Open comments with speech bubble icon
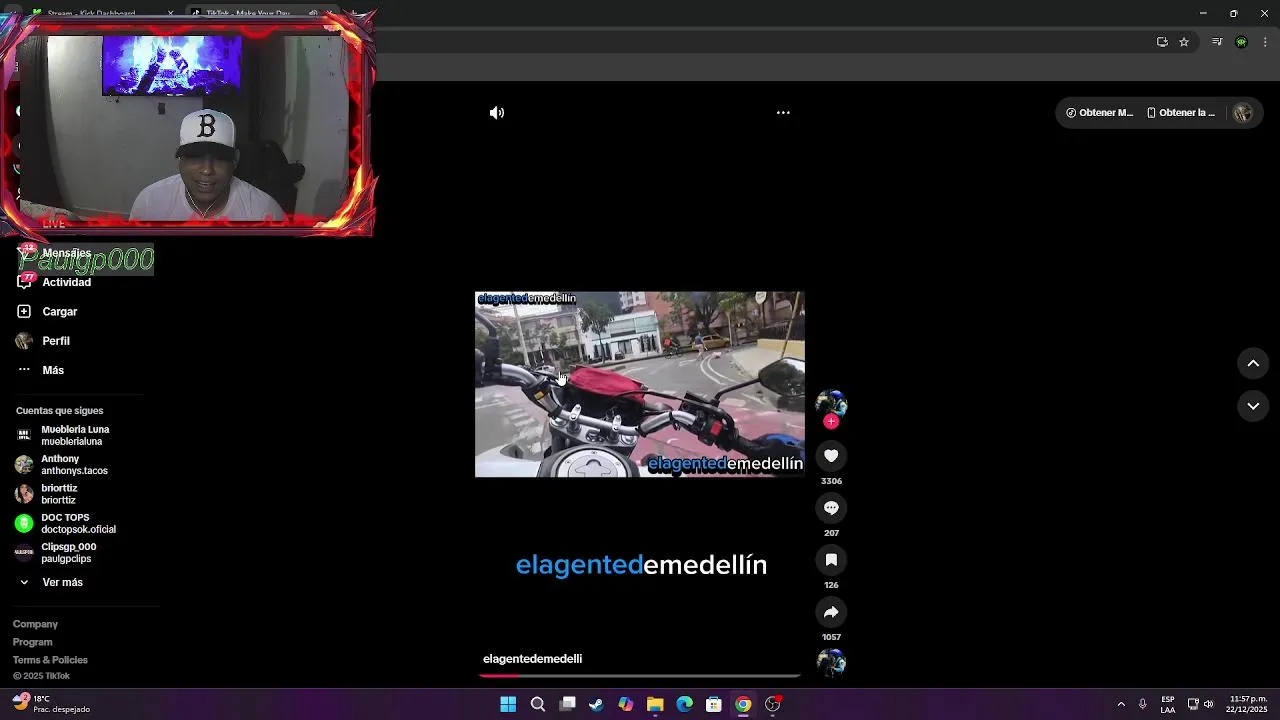The image size is (1280, 720). (x=831, y=508)
